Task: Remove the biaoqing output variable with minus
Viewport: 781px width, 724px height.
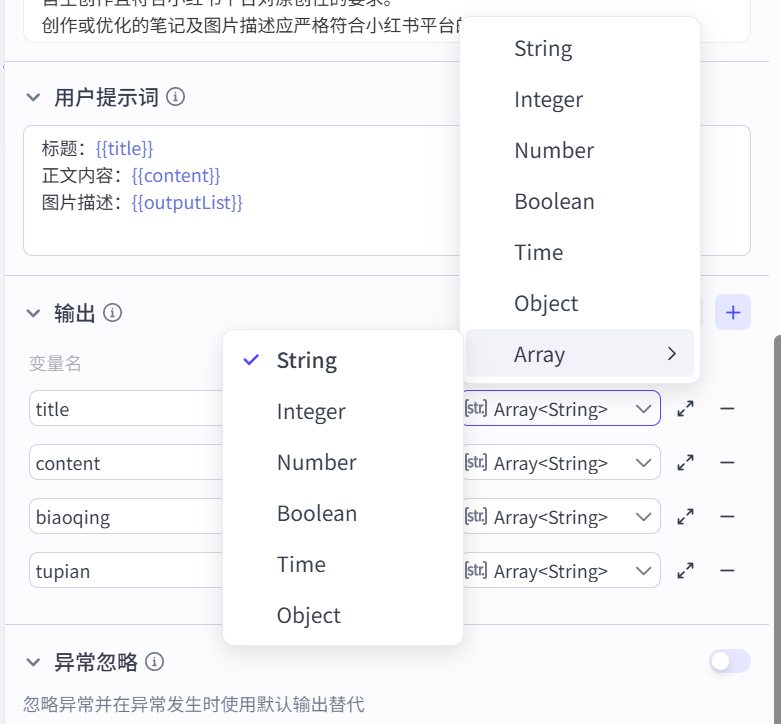Action: point(727,517)
